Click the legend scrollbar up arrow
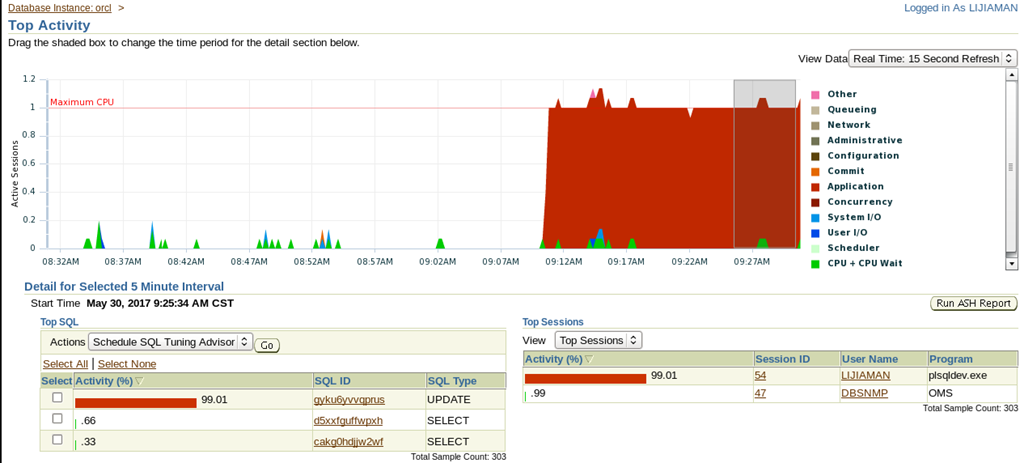The image size is (1024, 463). pos(1012,74)
